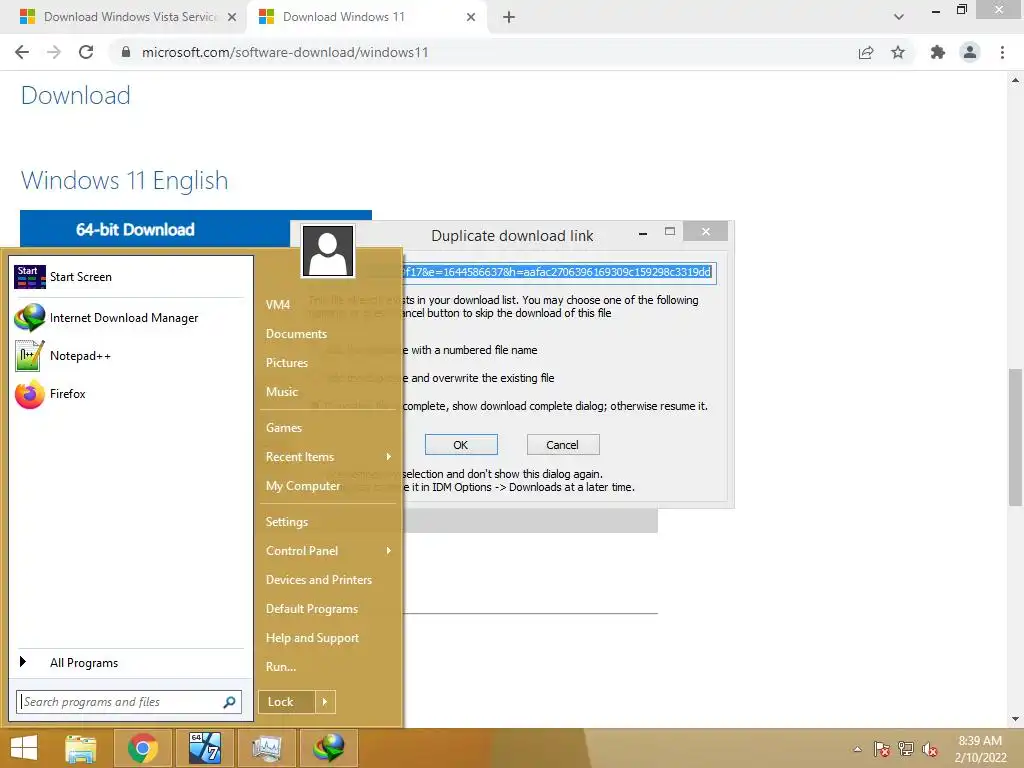Click the URL field in duplicate dialog

point(559,272)
